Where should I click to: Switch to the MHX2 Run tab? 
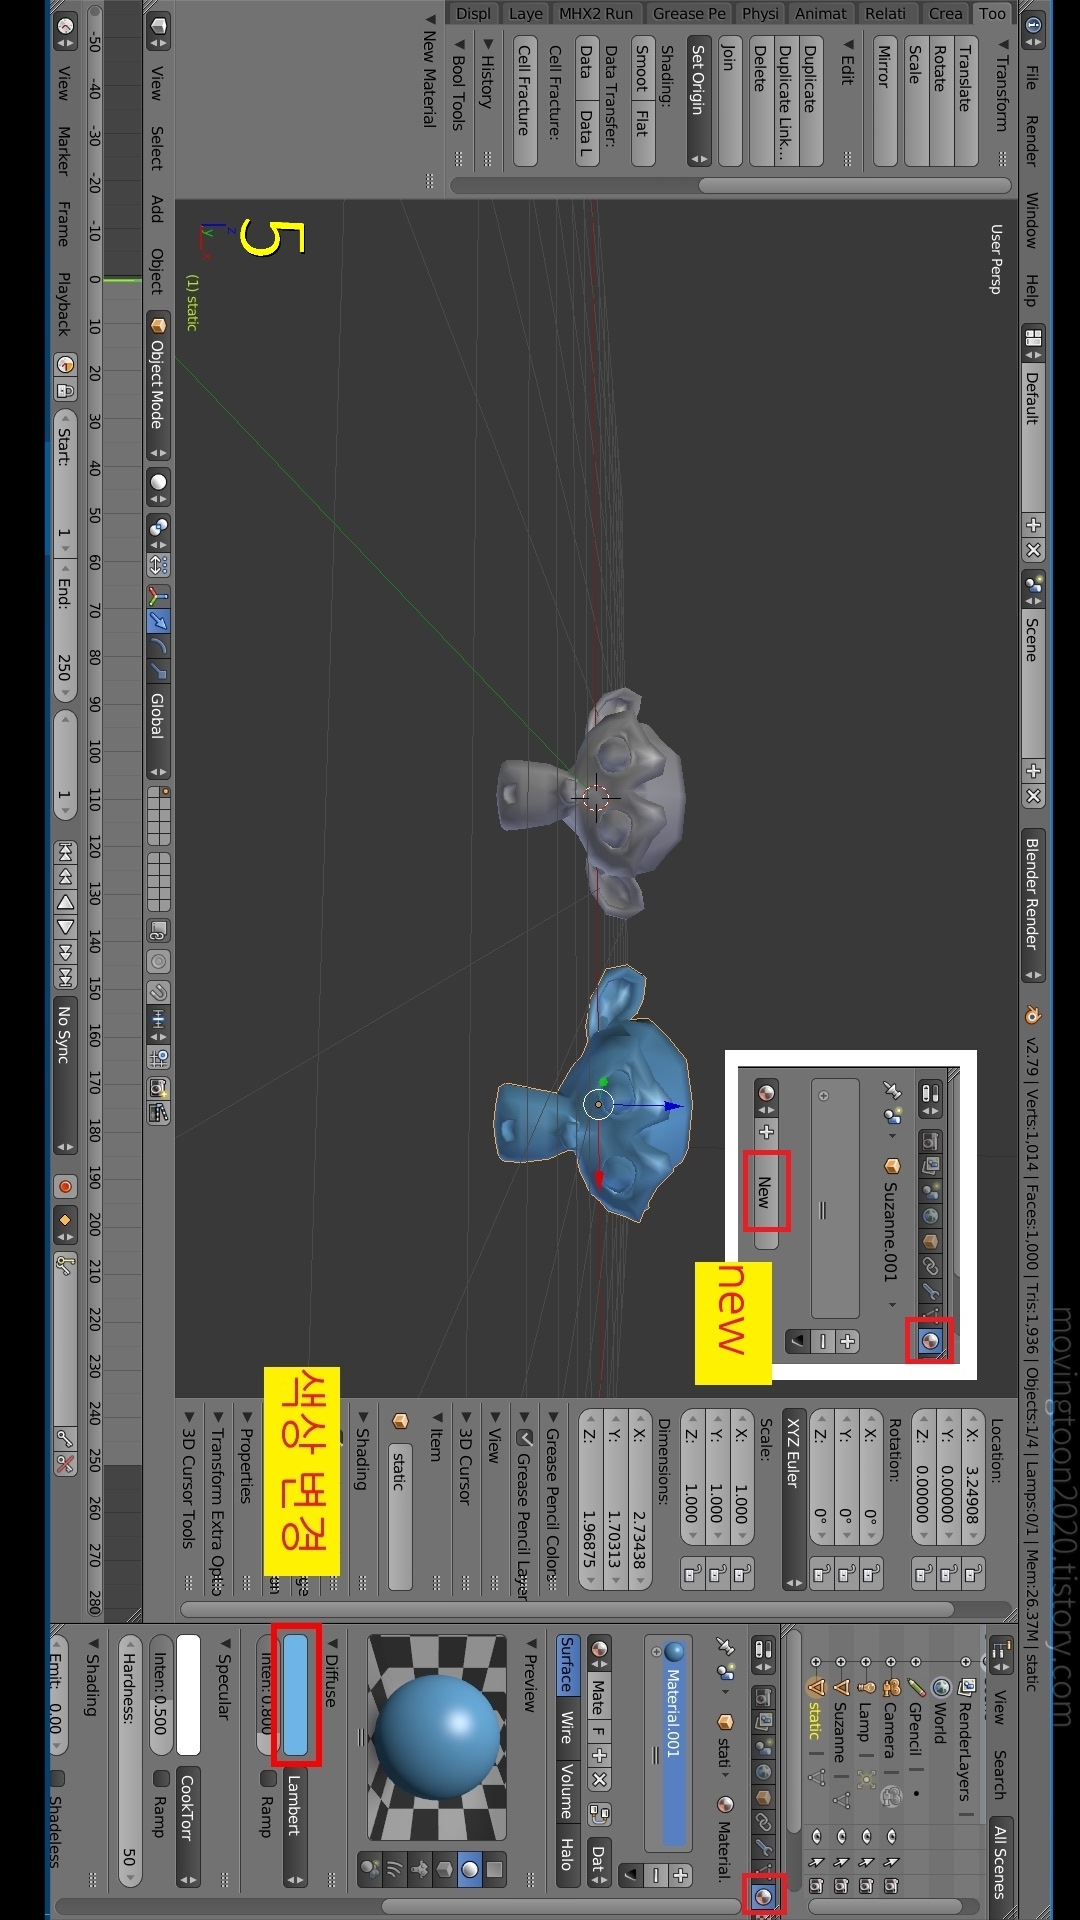click(596, 14)
